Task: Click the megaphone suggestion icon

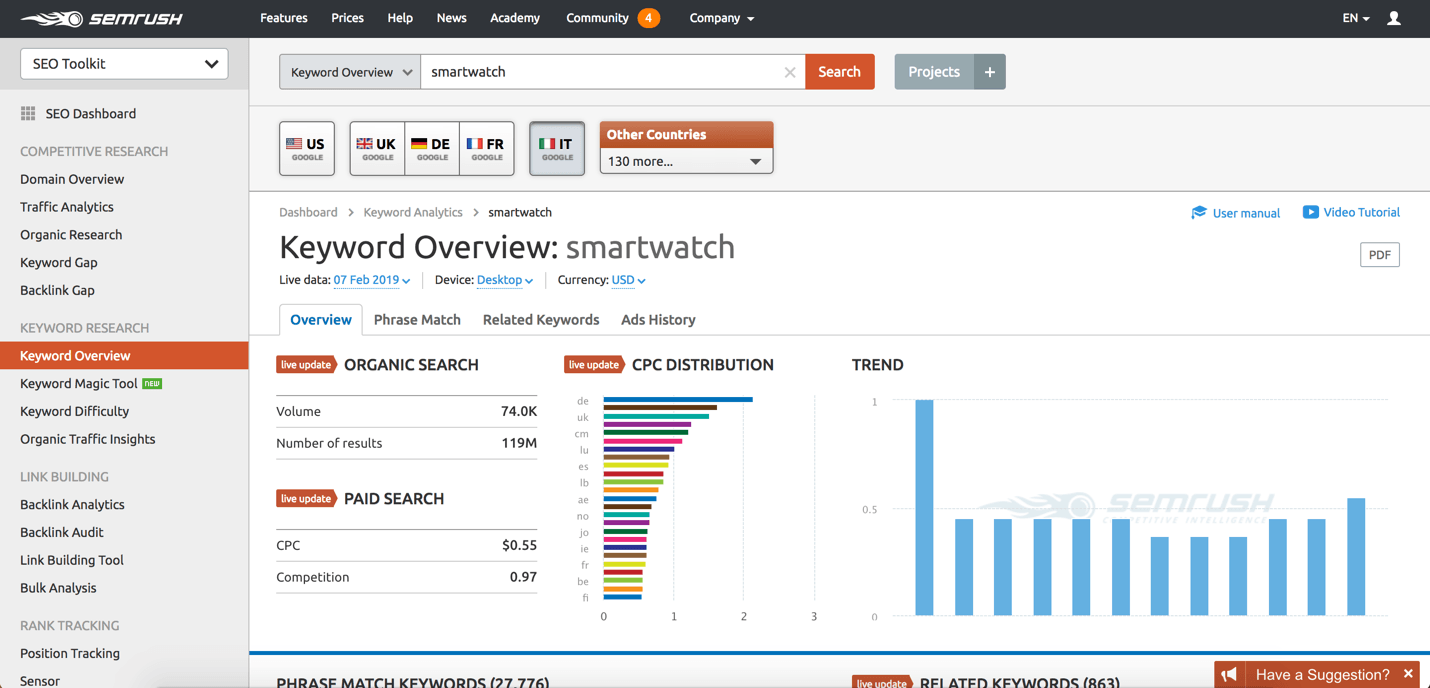Action: coord(1230,675)
